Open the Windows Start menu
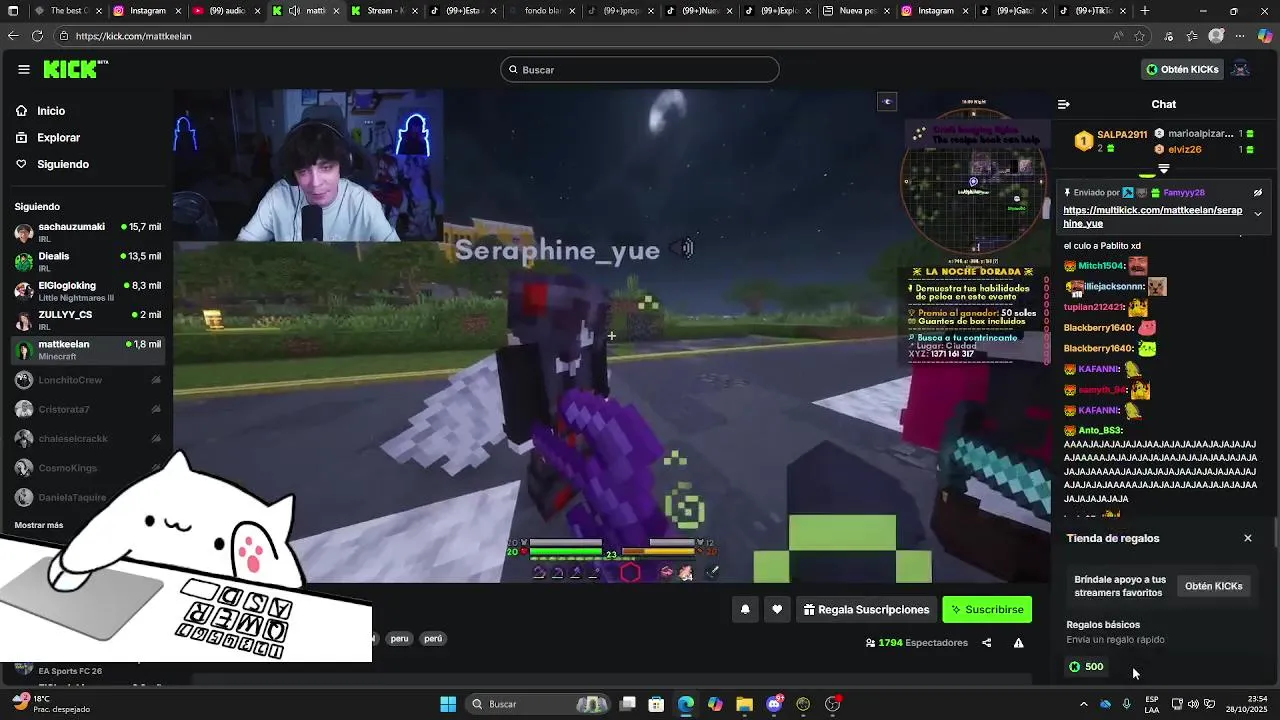Screen dimensions: 1280x720 448,704
